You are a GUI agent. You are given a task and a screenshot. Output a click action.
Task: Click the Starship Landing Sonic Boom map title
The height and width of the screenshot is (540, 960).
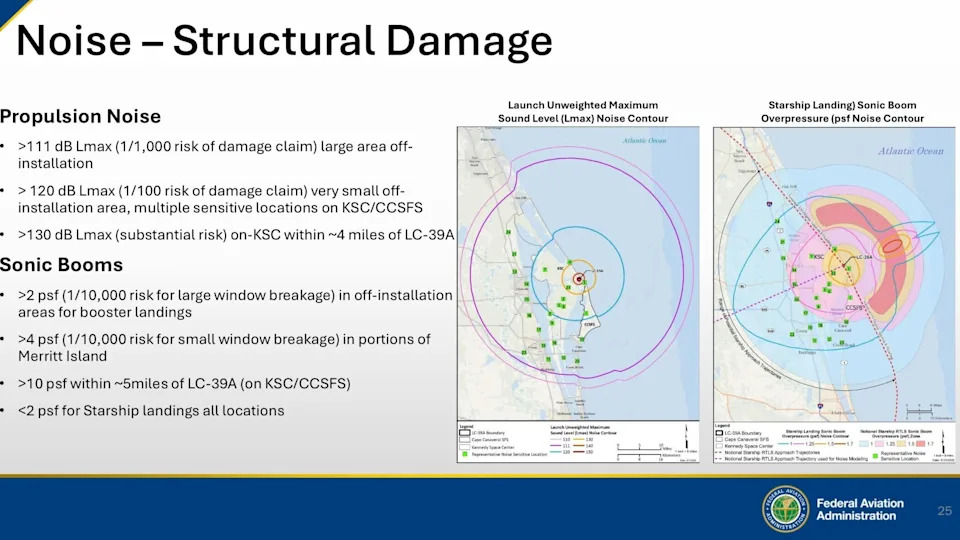pos(842,111)
